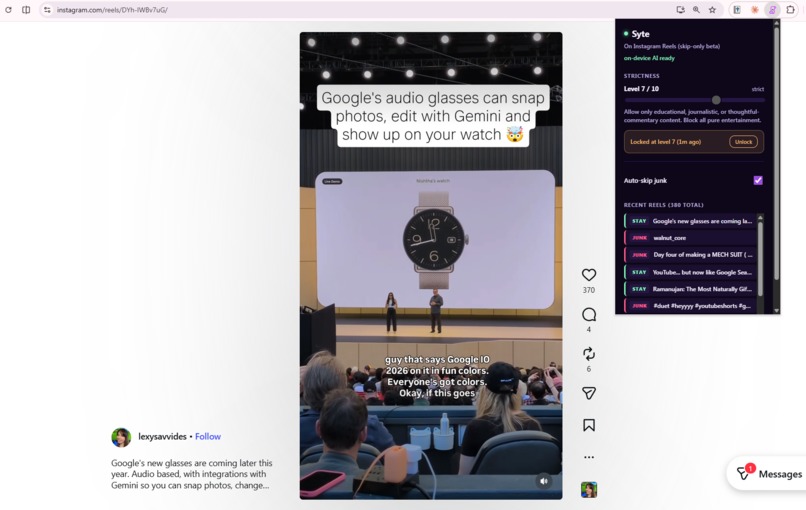Uncheck the Auto-skip junk checkbox
Viewport: 806px width, 510px height.
click(x=758, y=180)
